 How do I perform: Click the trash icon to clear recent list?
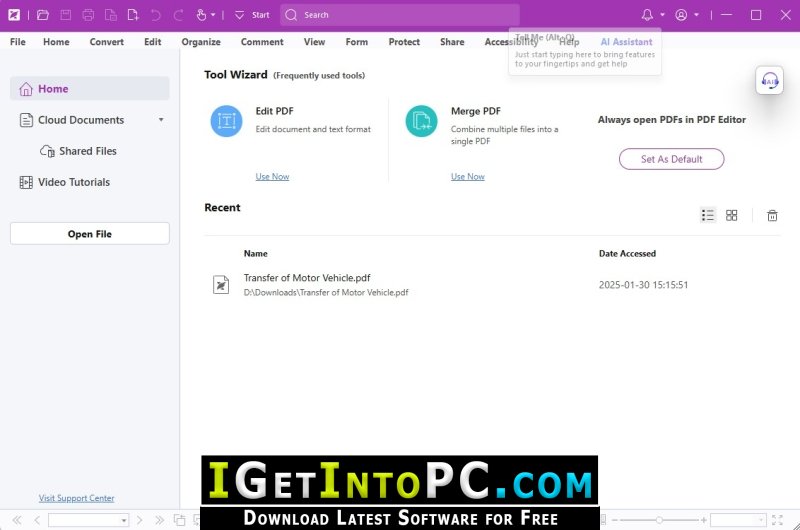point(772,216)
